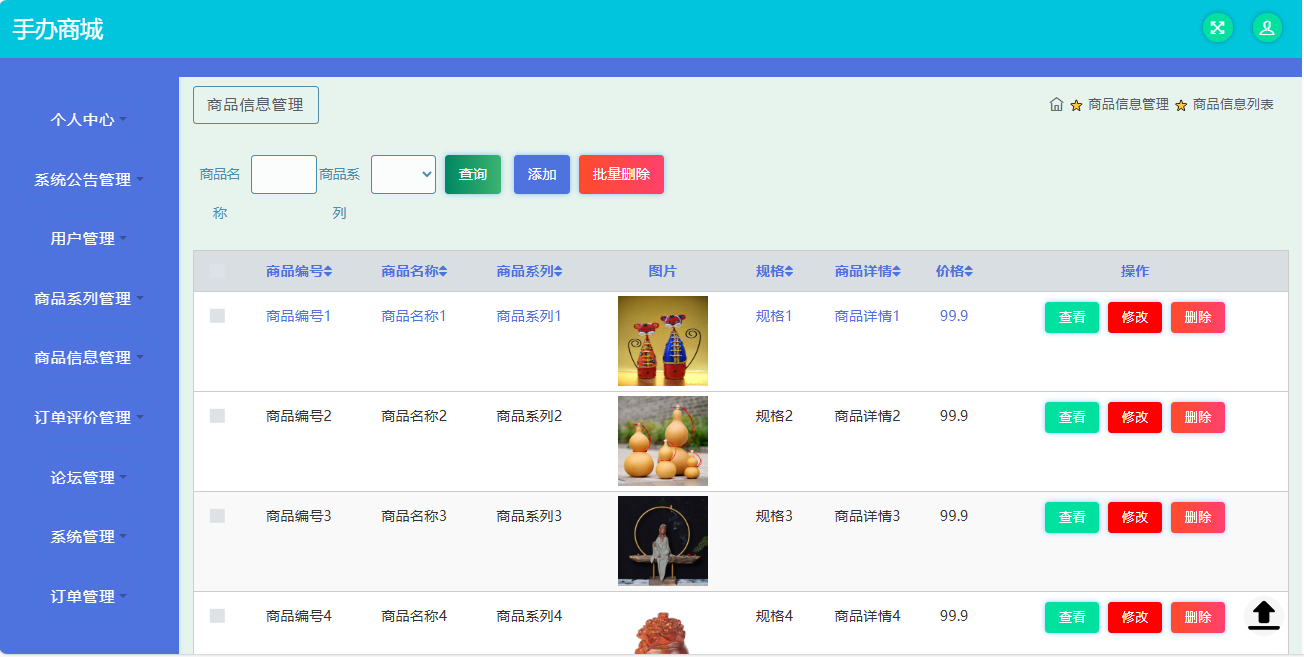This screenshot has width=1304, height=657.
Task: Click the 图片 column header
Action: [x=663, y=271]
